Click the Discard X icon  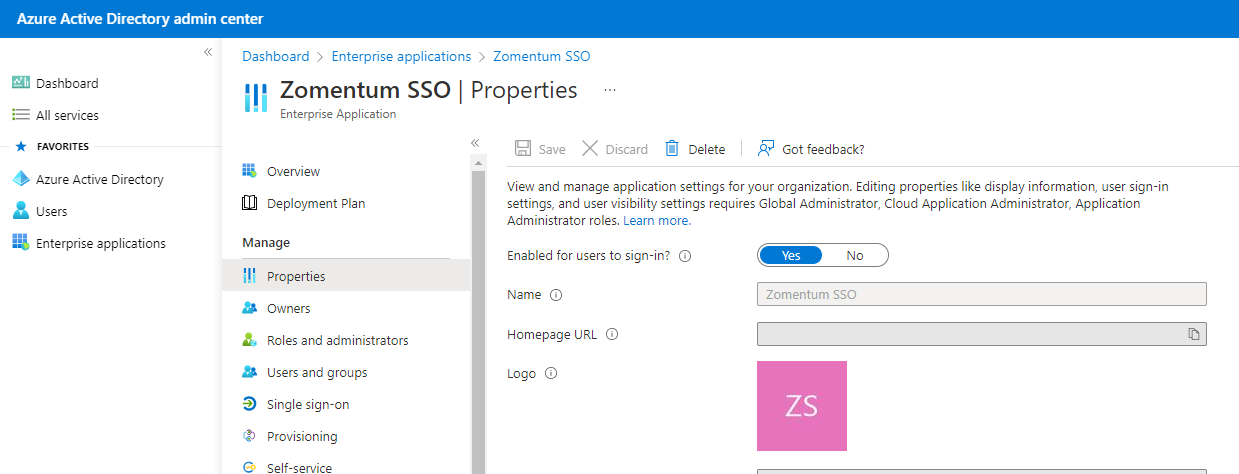pos(590,149)
